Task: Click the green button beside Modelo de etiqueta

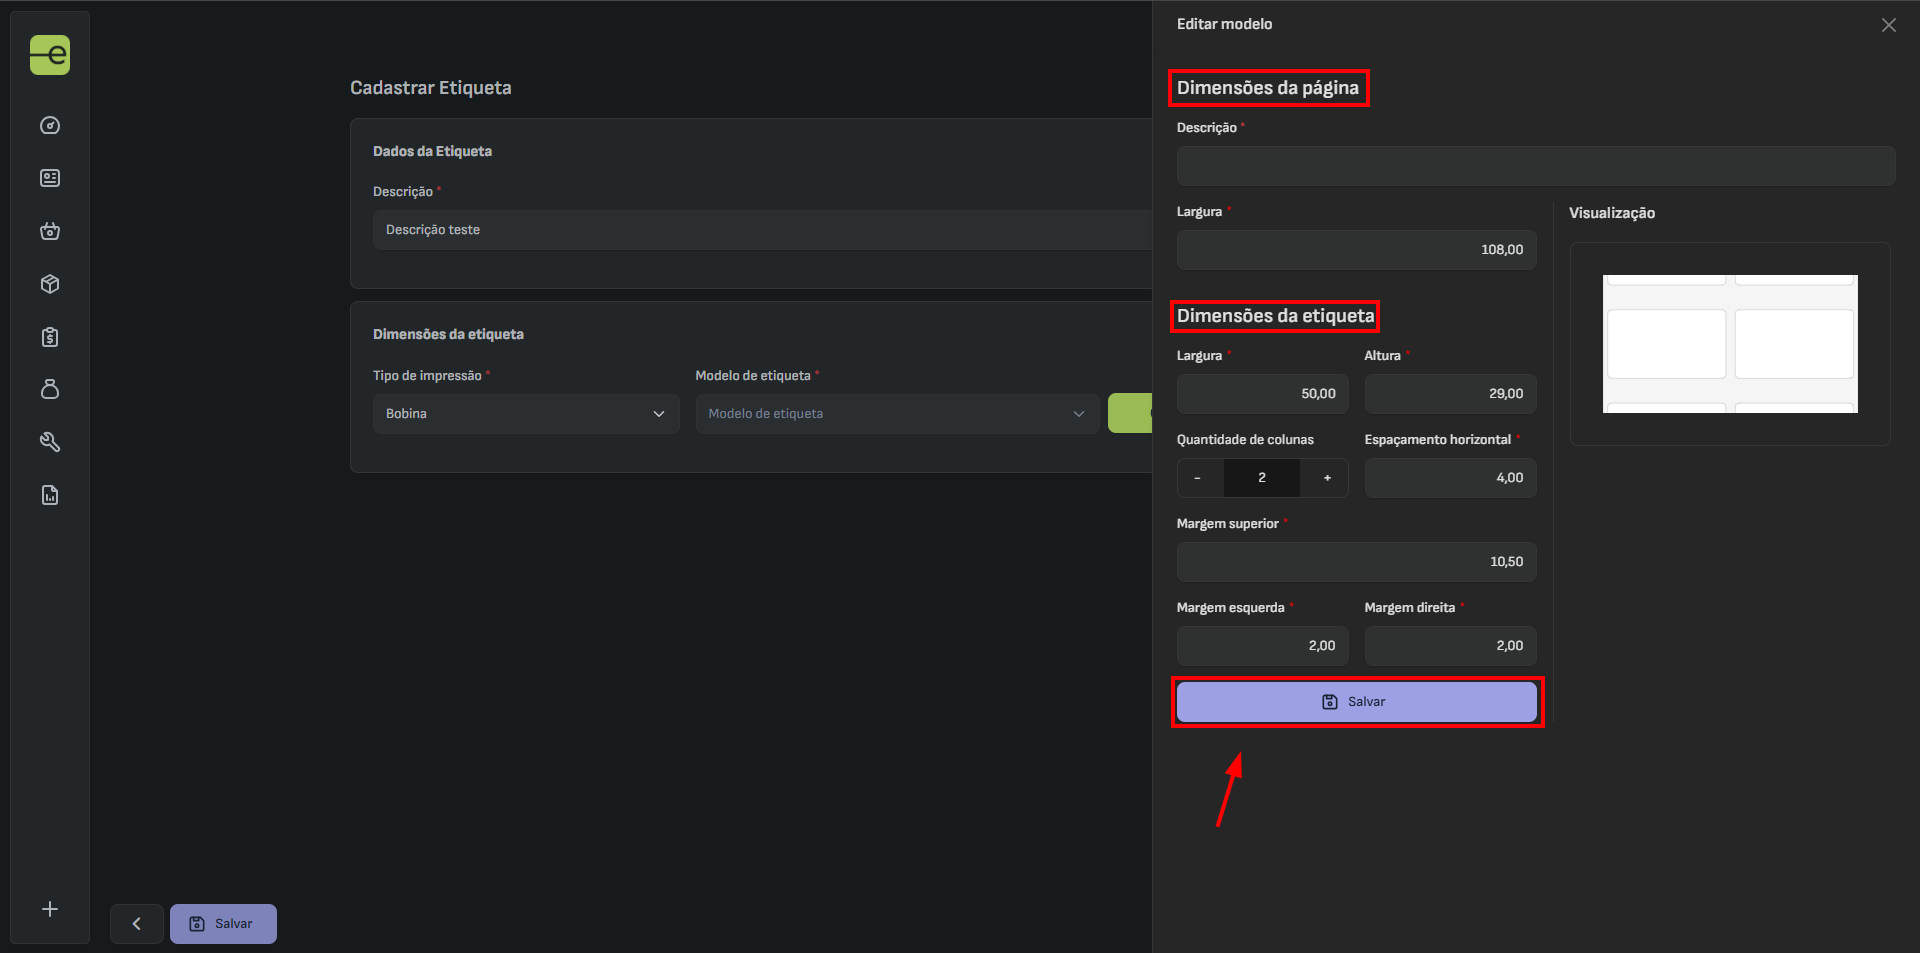Action: 1130,413
